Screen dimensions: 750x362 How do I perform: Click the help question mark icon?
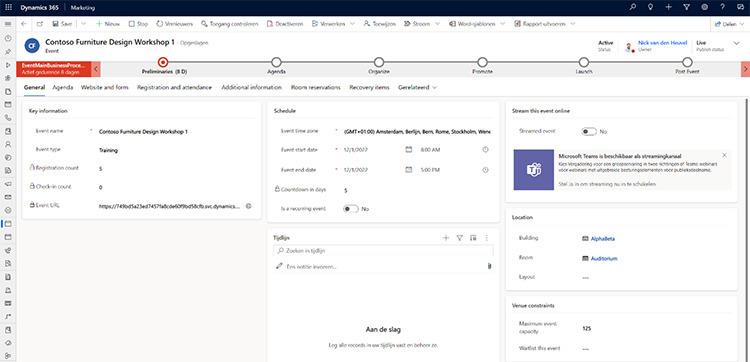(723, 8)
